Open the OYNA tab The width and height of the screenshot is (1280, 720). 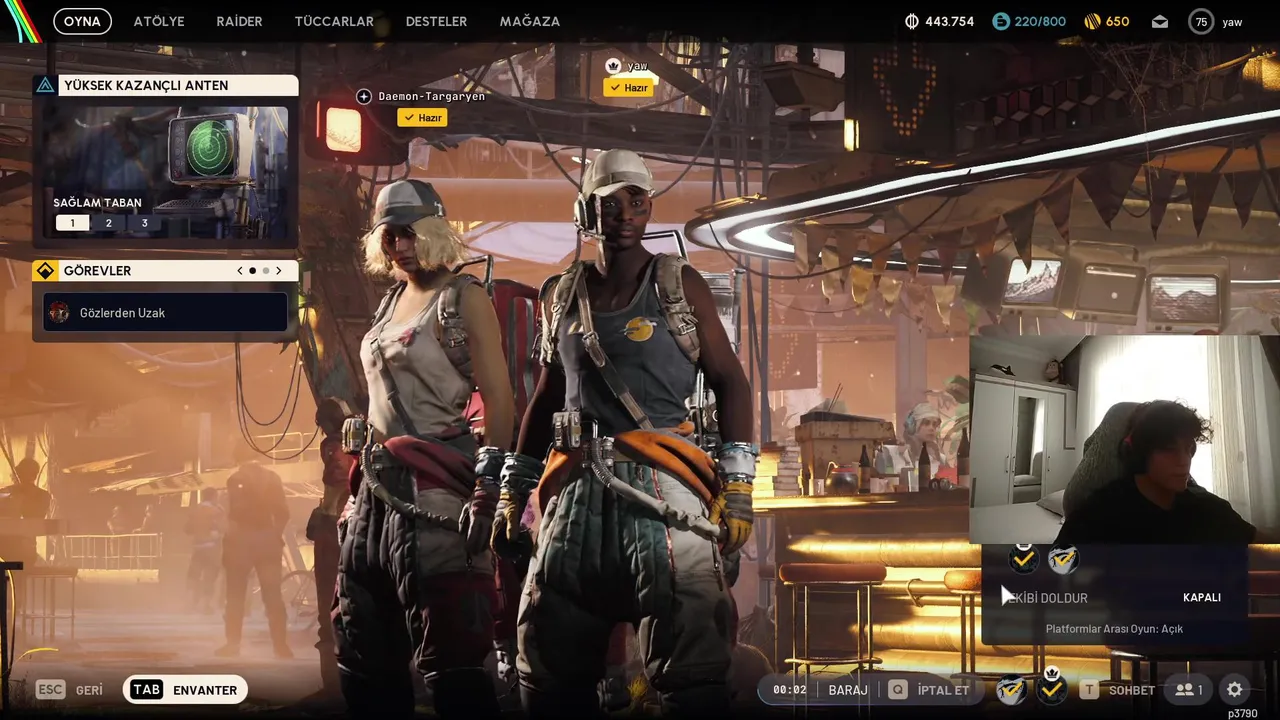click(x=82, y=21)
